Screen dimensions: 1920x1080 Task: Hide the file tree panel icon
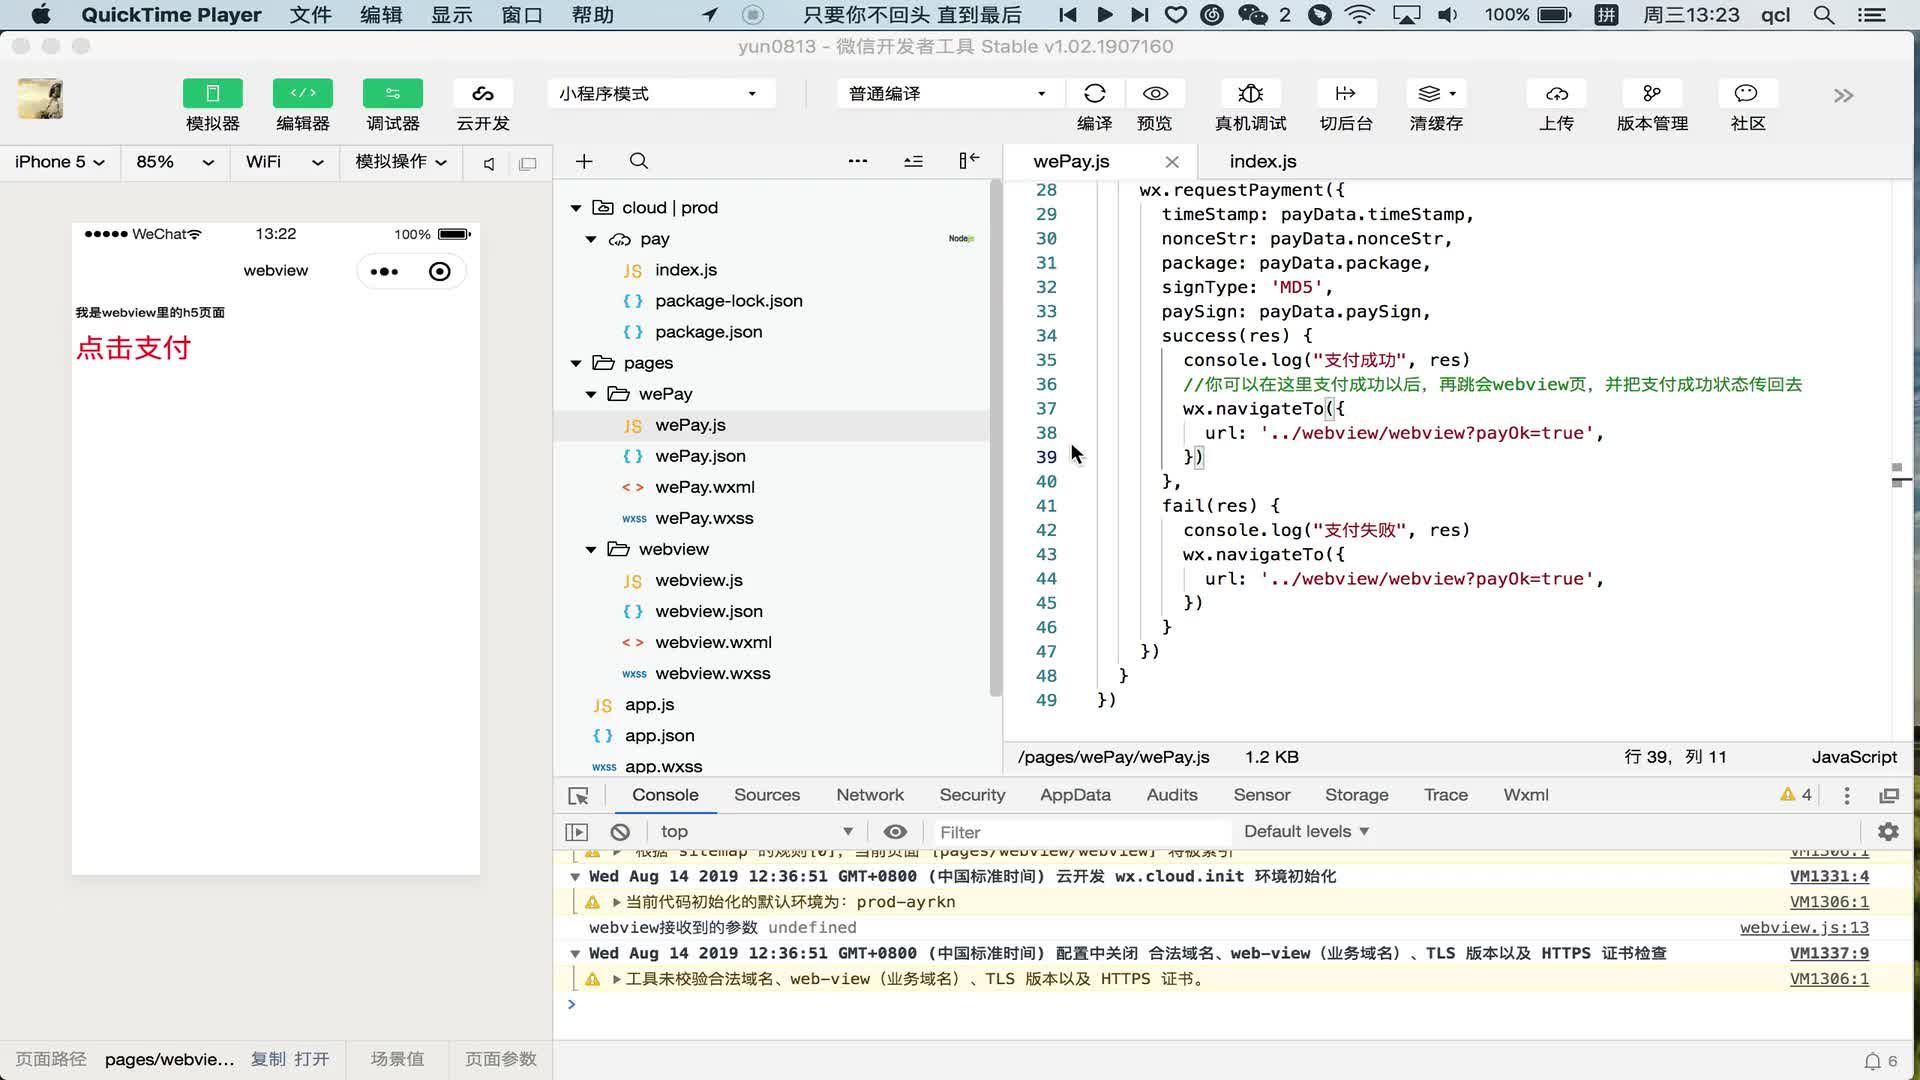(969, 161)
